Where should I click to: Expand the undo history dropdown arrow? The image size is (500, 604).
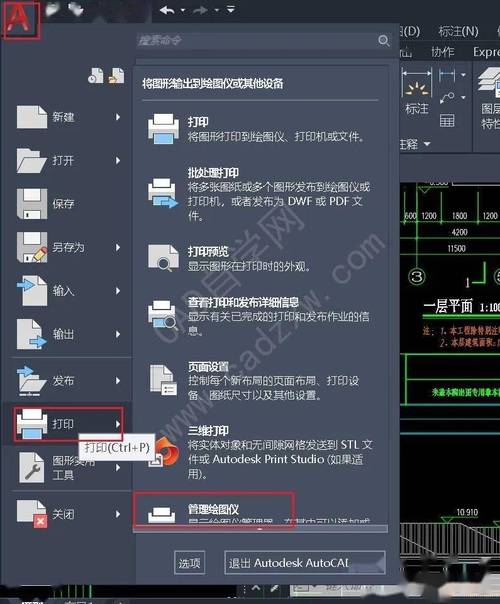click(183, 10)
